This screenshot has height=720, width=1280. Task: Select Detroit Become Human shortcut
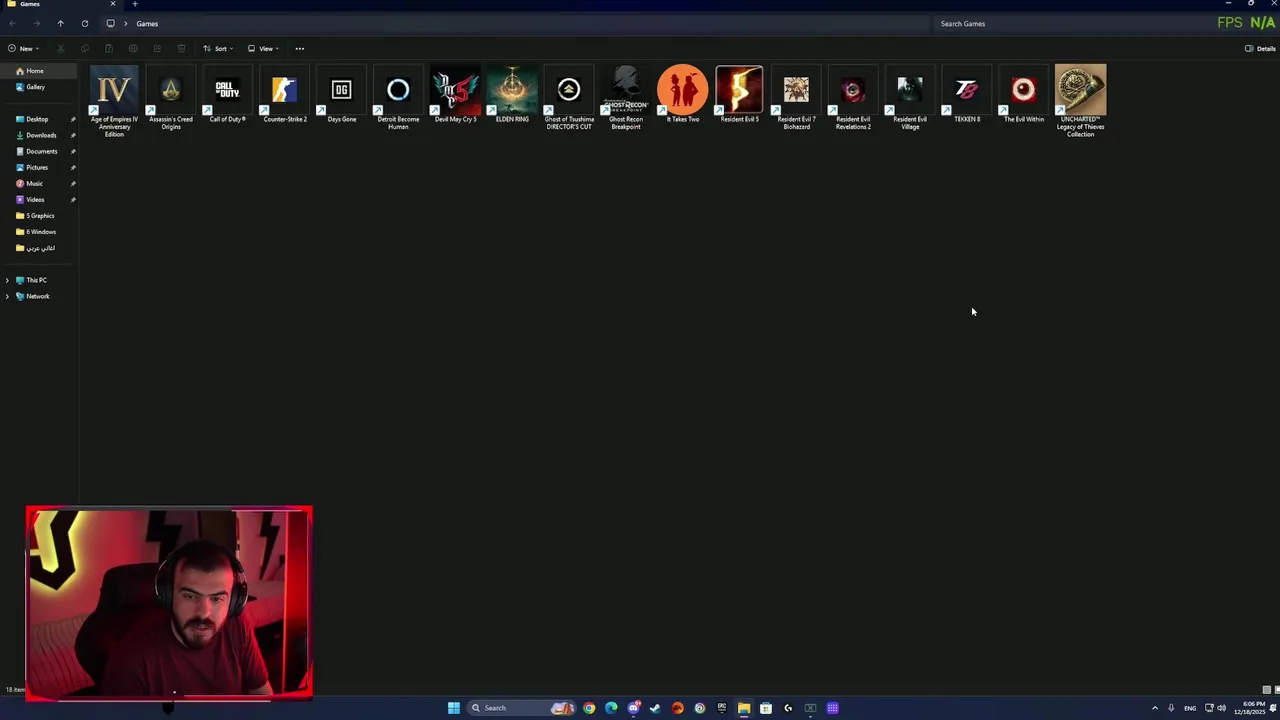pos(398,98)
